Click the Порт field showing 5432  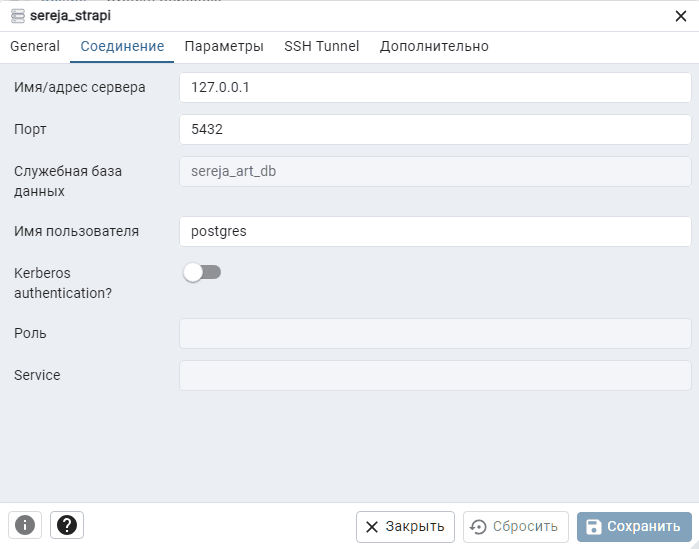coord(435,129)
